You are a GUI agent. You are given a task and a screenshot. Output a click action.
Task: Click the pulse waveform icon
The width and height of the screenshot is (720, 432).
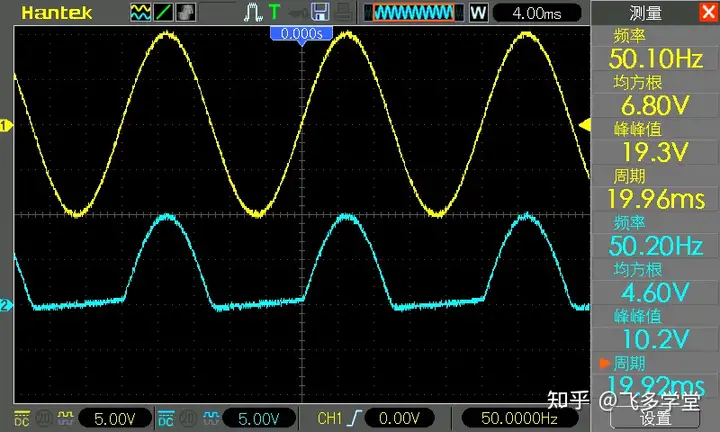(x=253, y=12)
